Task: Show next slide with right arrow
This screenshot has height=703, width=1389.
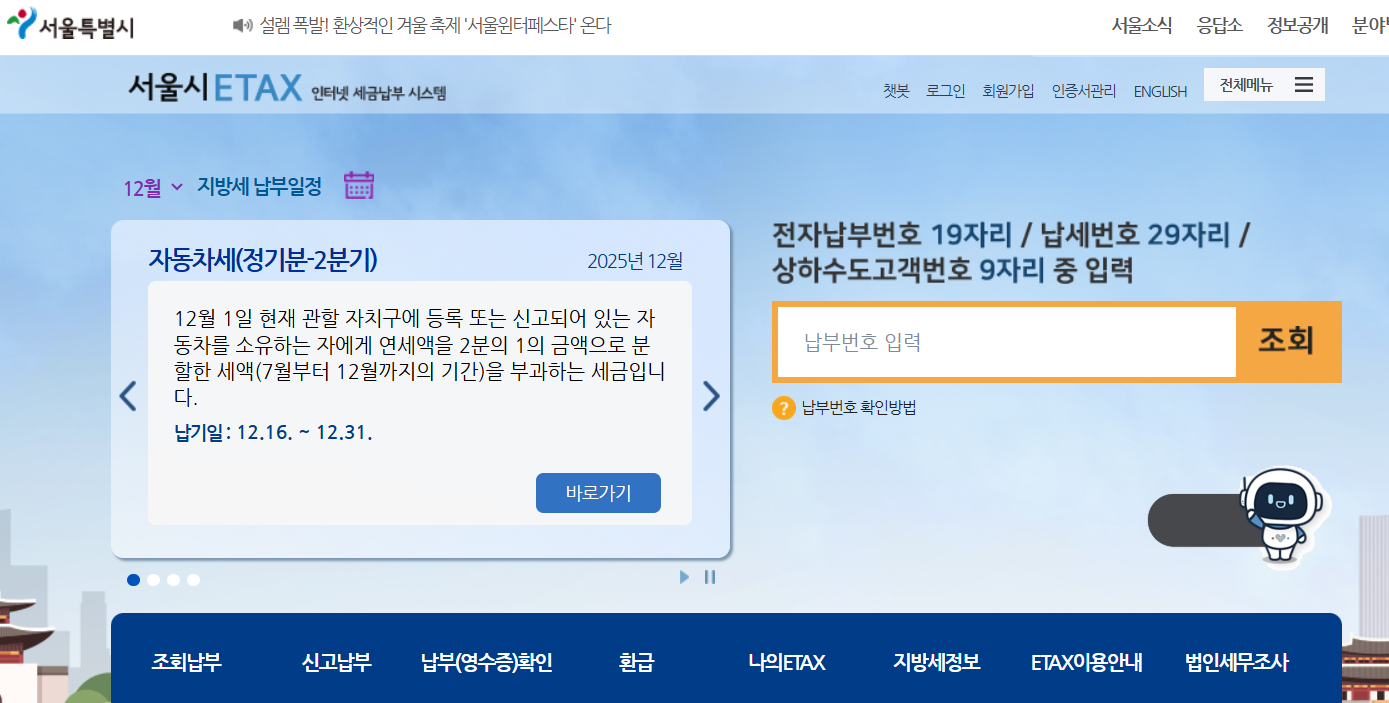Action: tap(711, 396)
